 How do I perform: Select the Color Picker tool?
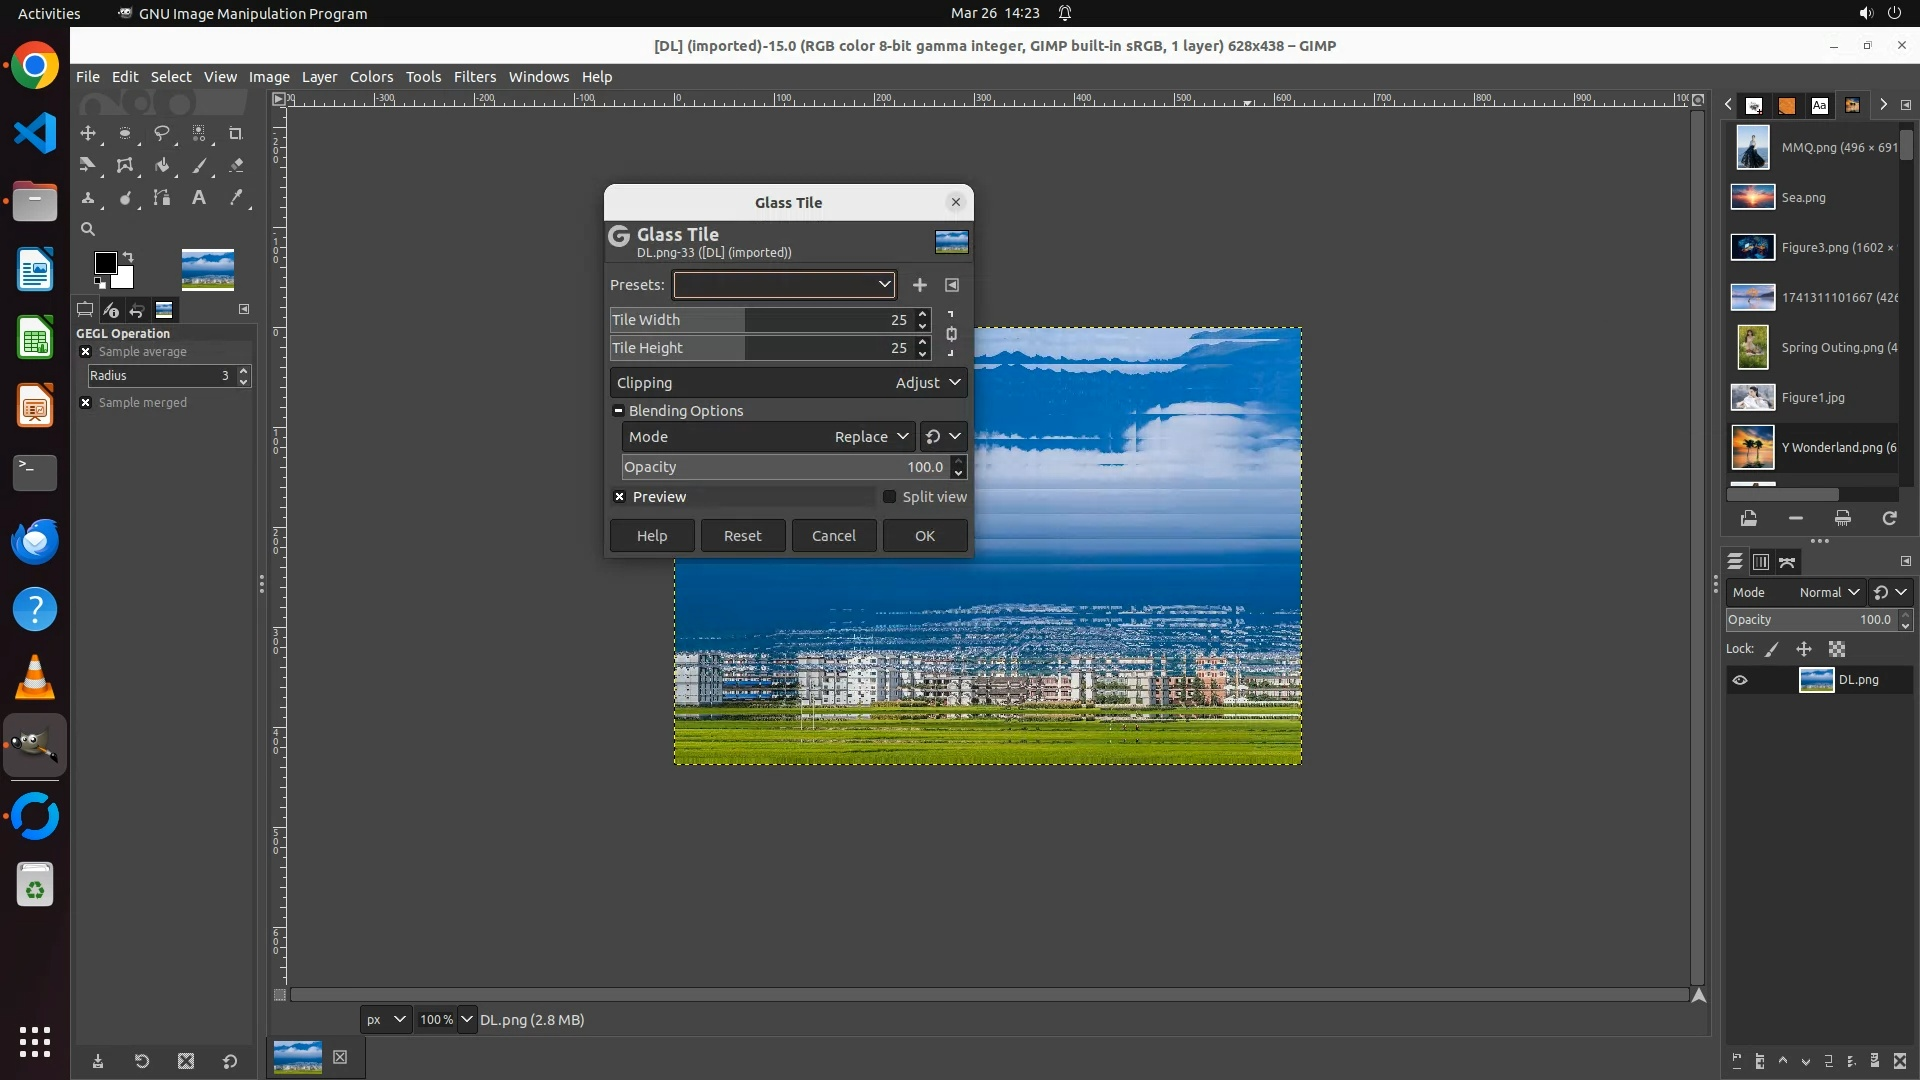tap(236, 198)
